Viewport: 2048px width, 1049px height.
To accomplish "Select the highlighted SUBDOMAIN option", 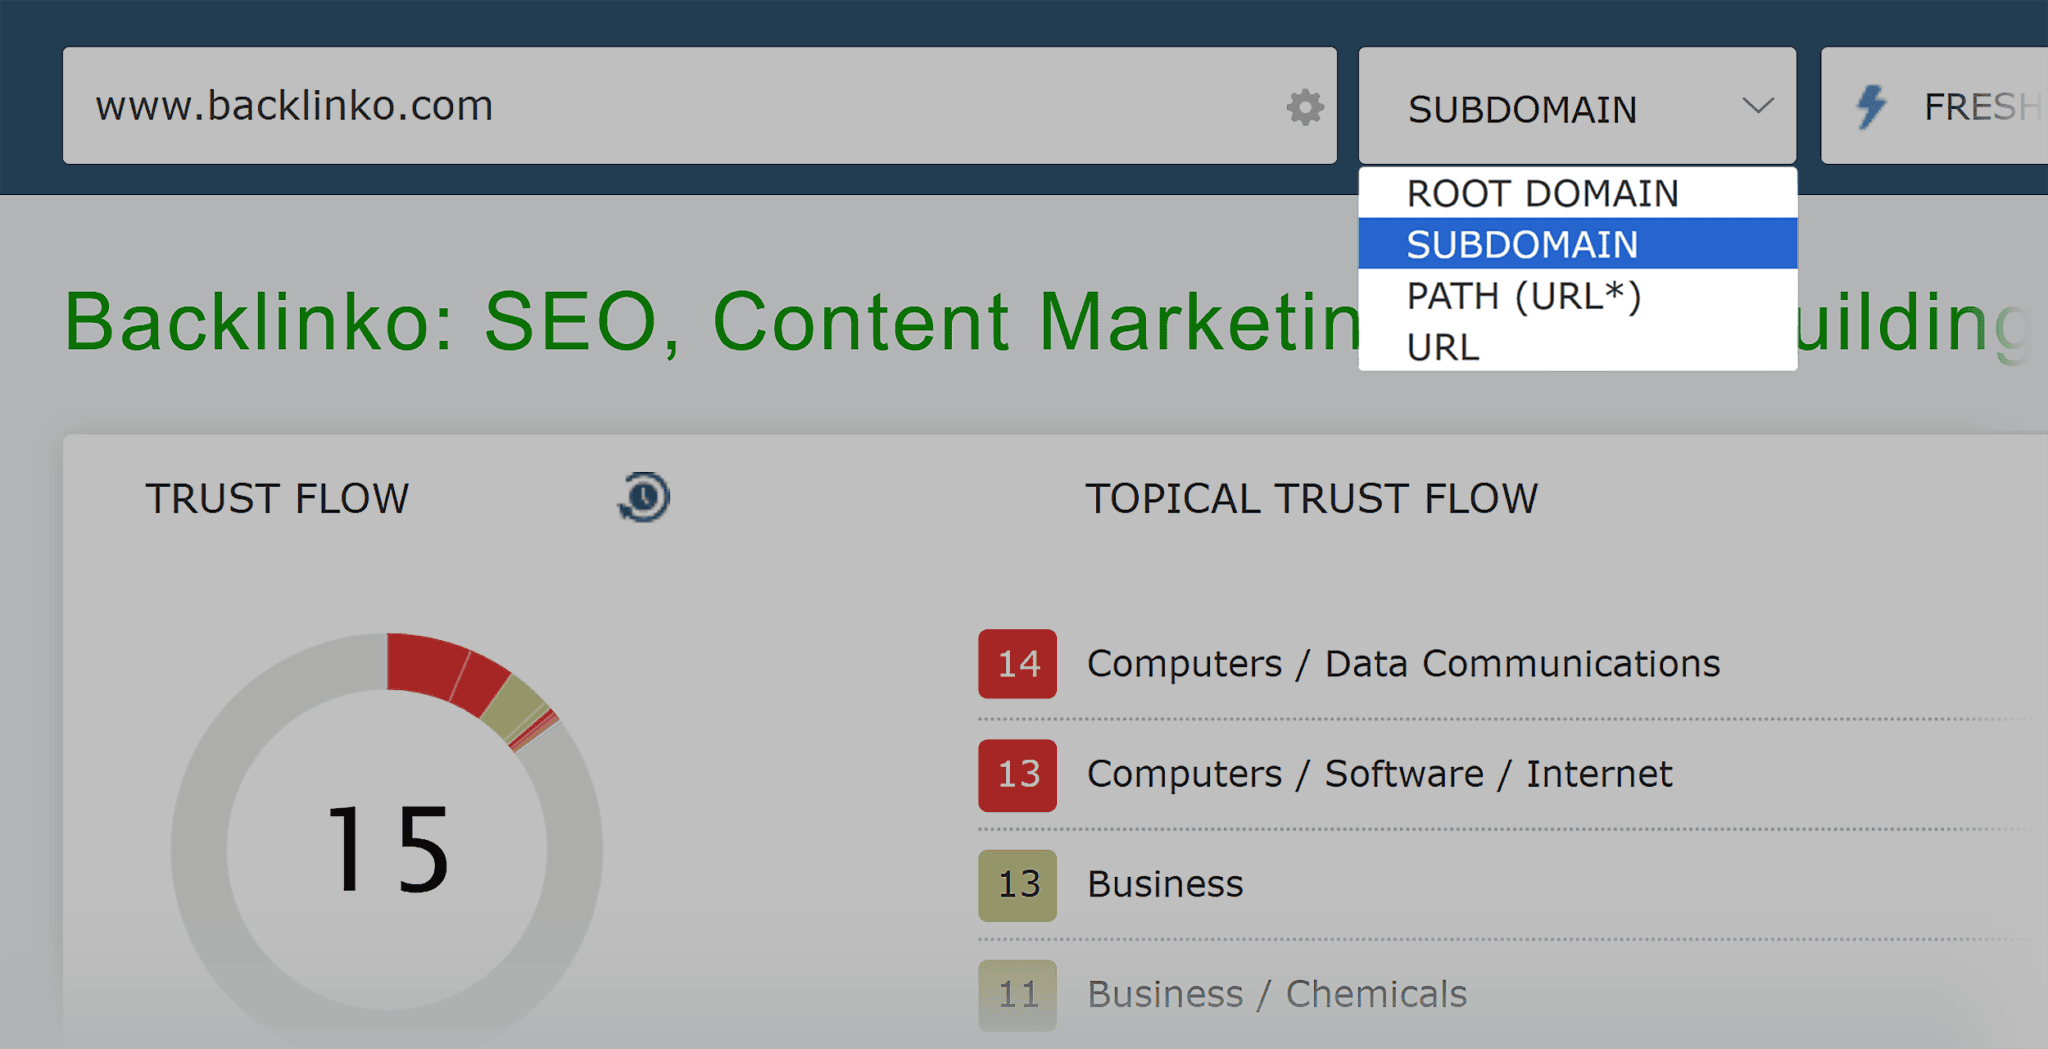I will (1577, 244).
